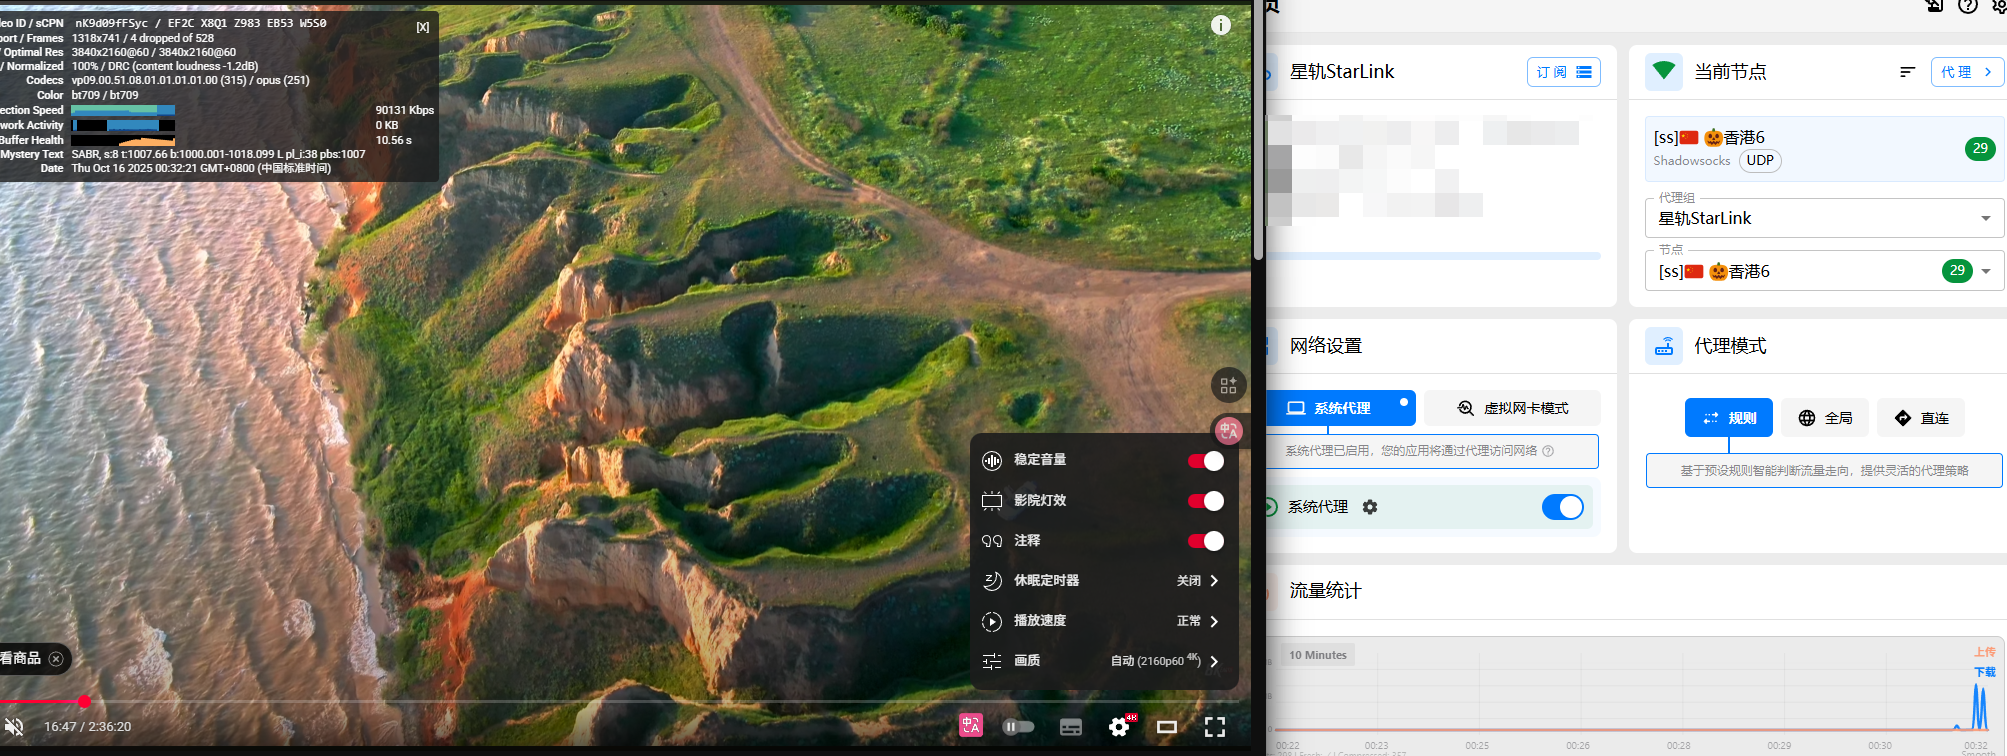This screenshot has width=2007, height=756.
Task: Disable the 影院灯效 switch
Action: pos(1205,501)
